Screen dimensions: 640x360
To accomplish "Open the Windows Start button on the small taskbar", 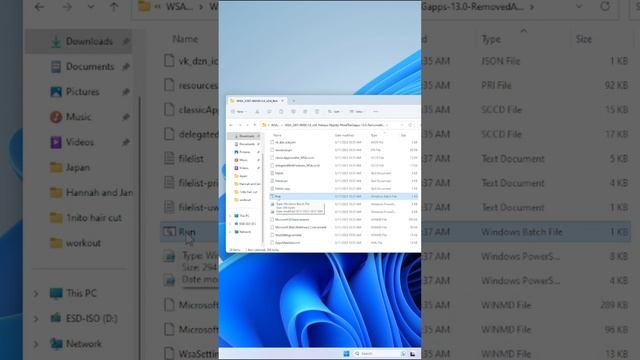I will coord(347,353).
